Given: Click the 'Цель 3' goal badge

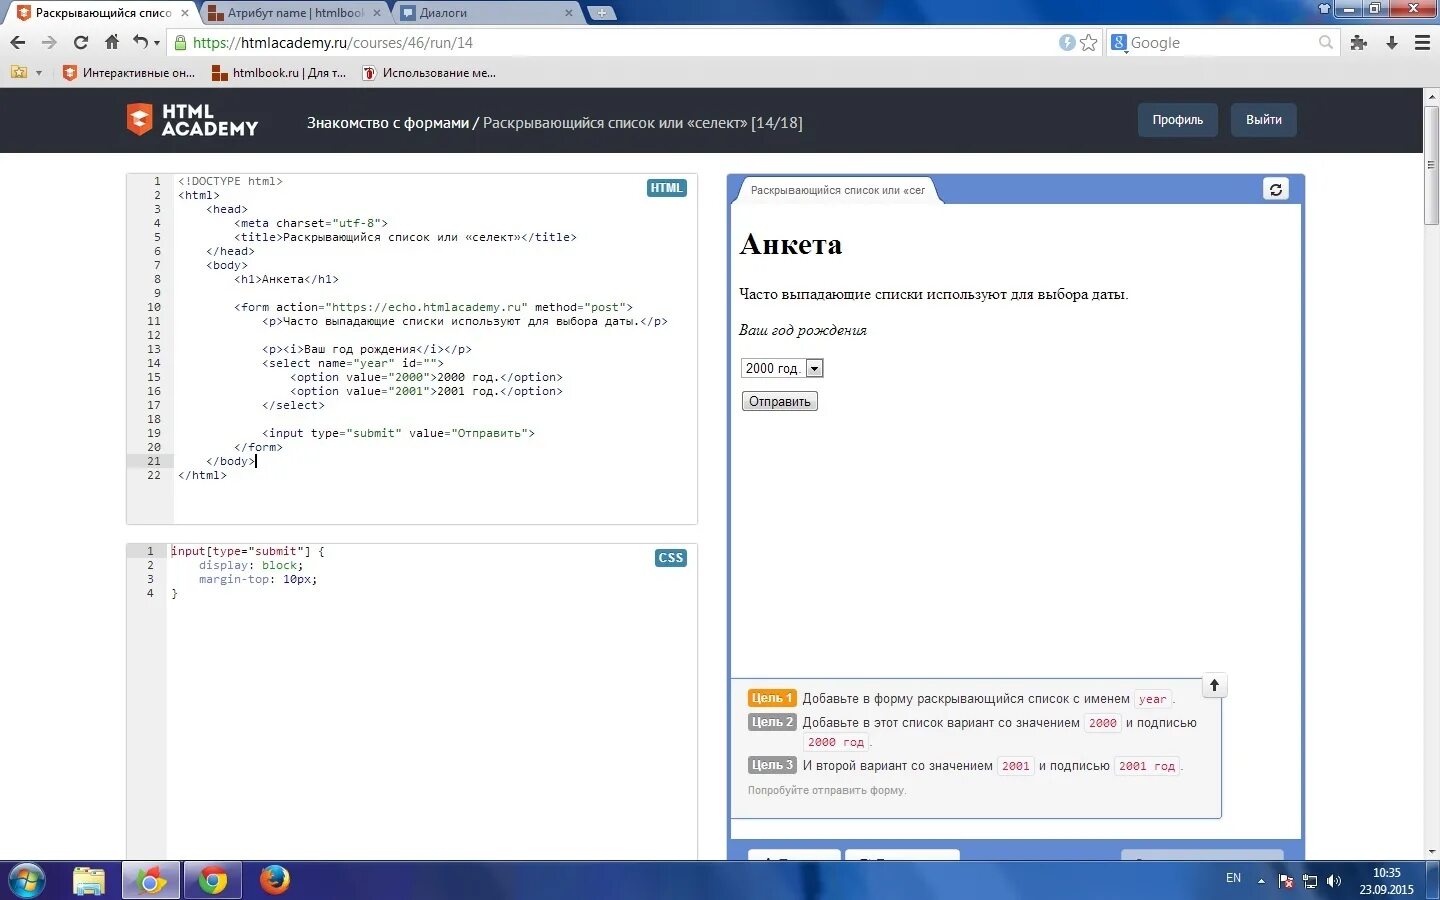Looking at the screenshot, I should [772, 765].
